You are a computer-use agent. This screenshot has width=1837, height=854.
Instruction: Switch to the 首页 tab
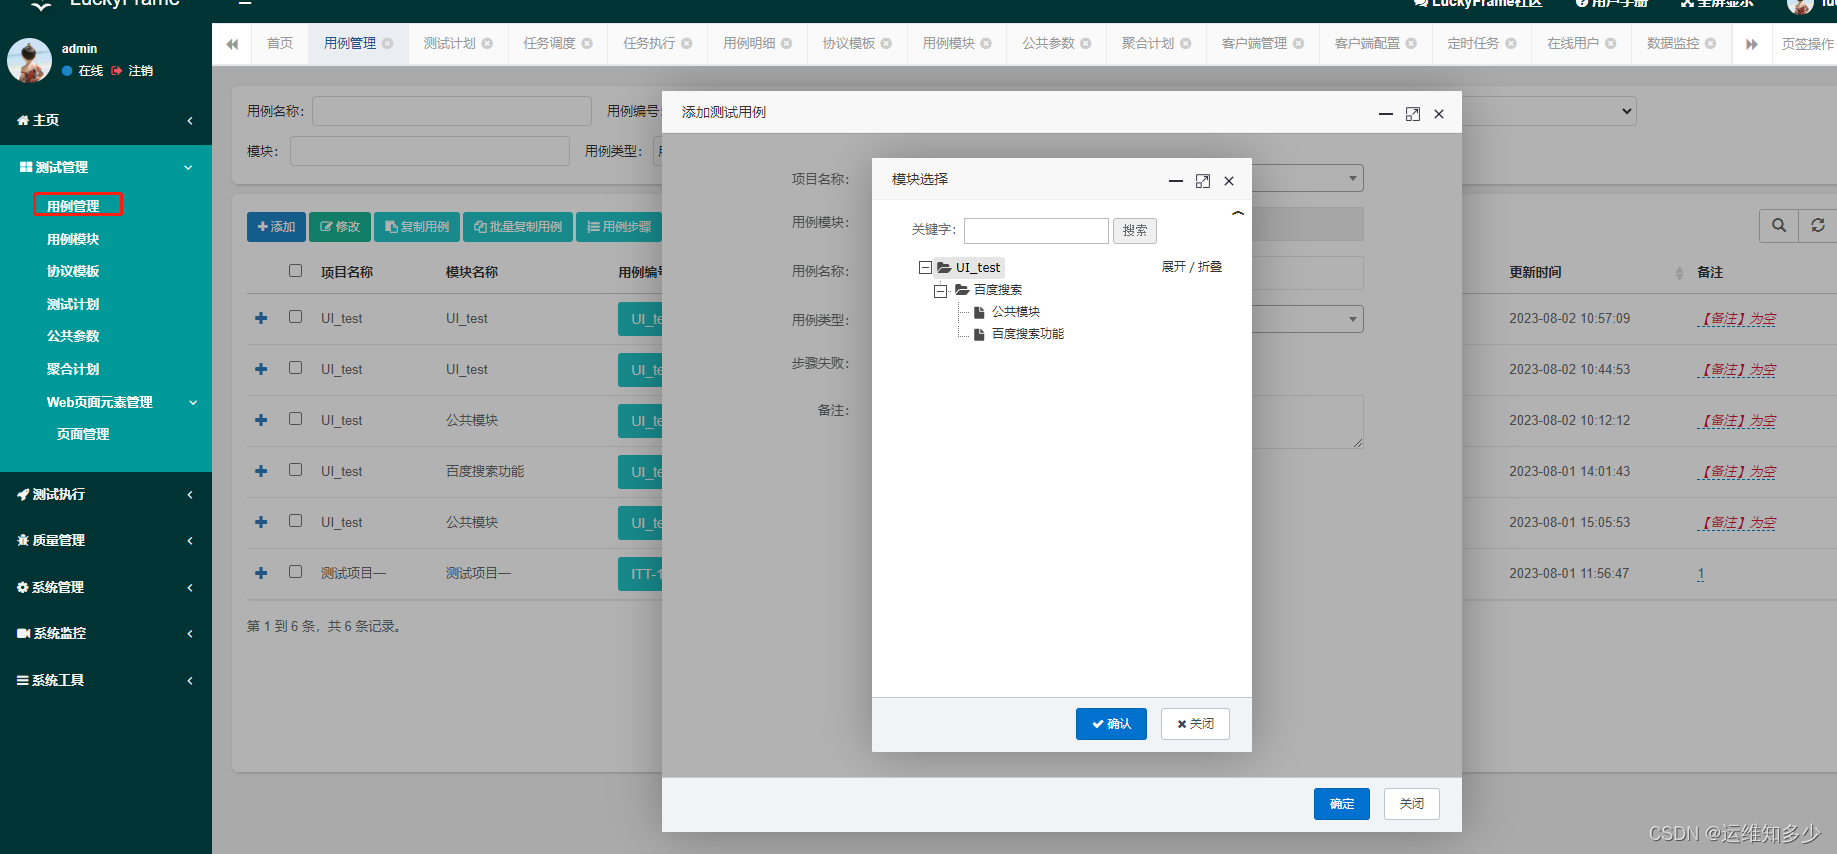pos(280,44)
